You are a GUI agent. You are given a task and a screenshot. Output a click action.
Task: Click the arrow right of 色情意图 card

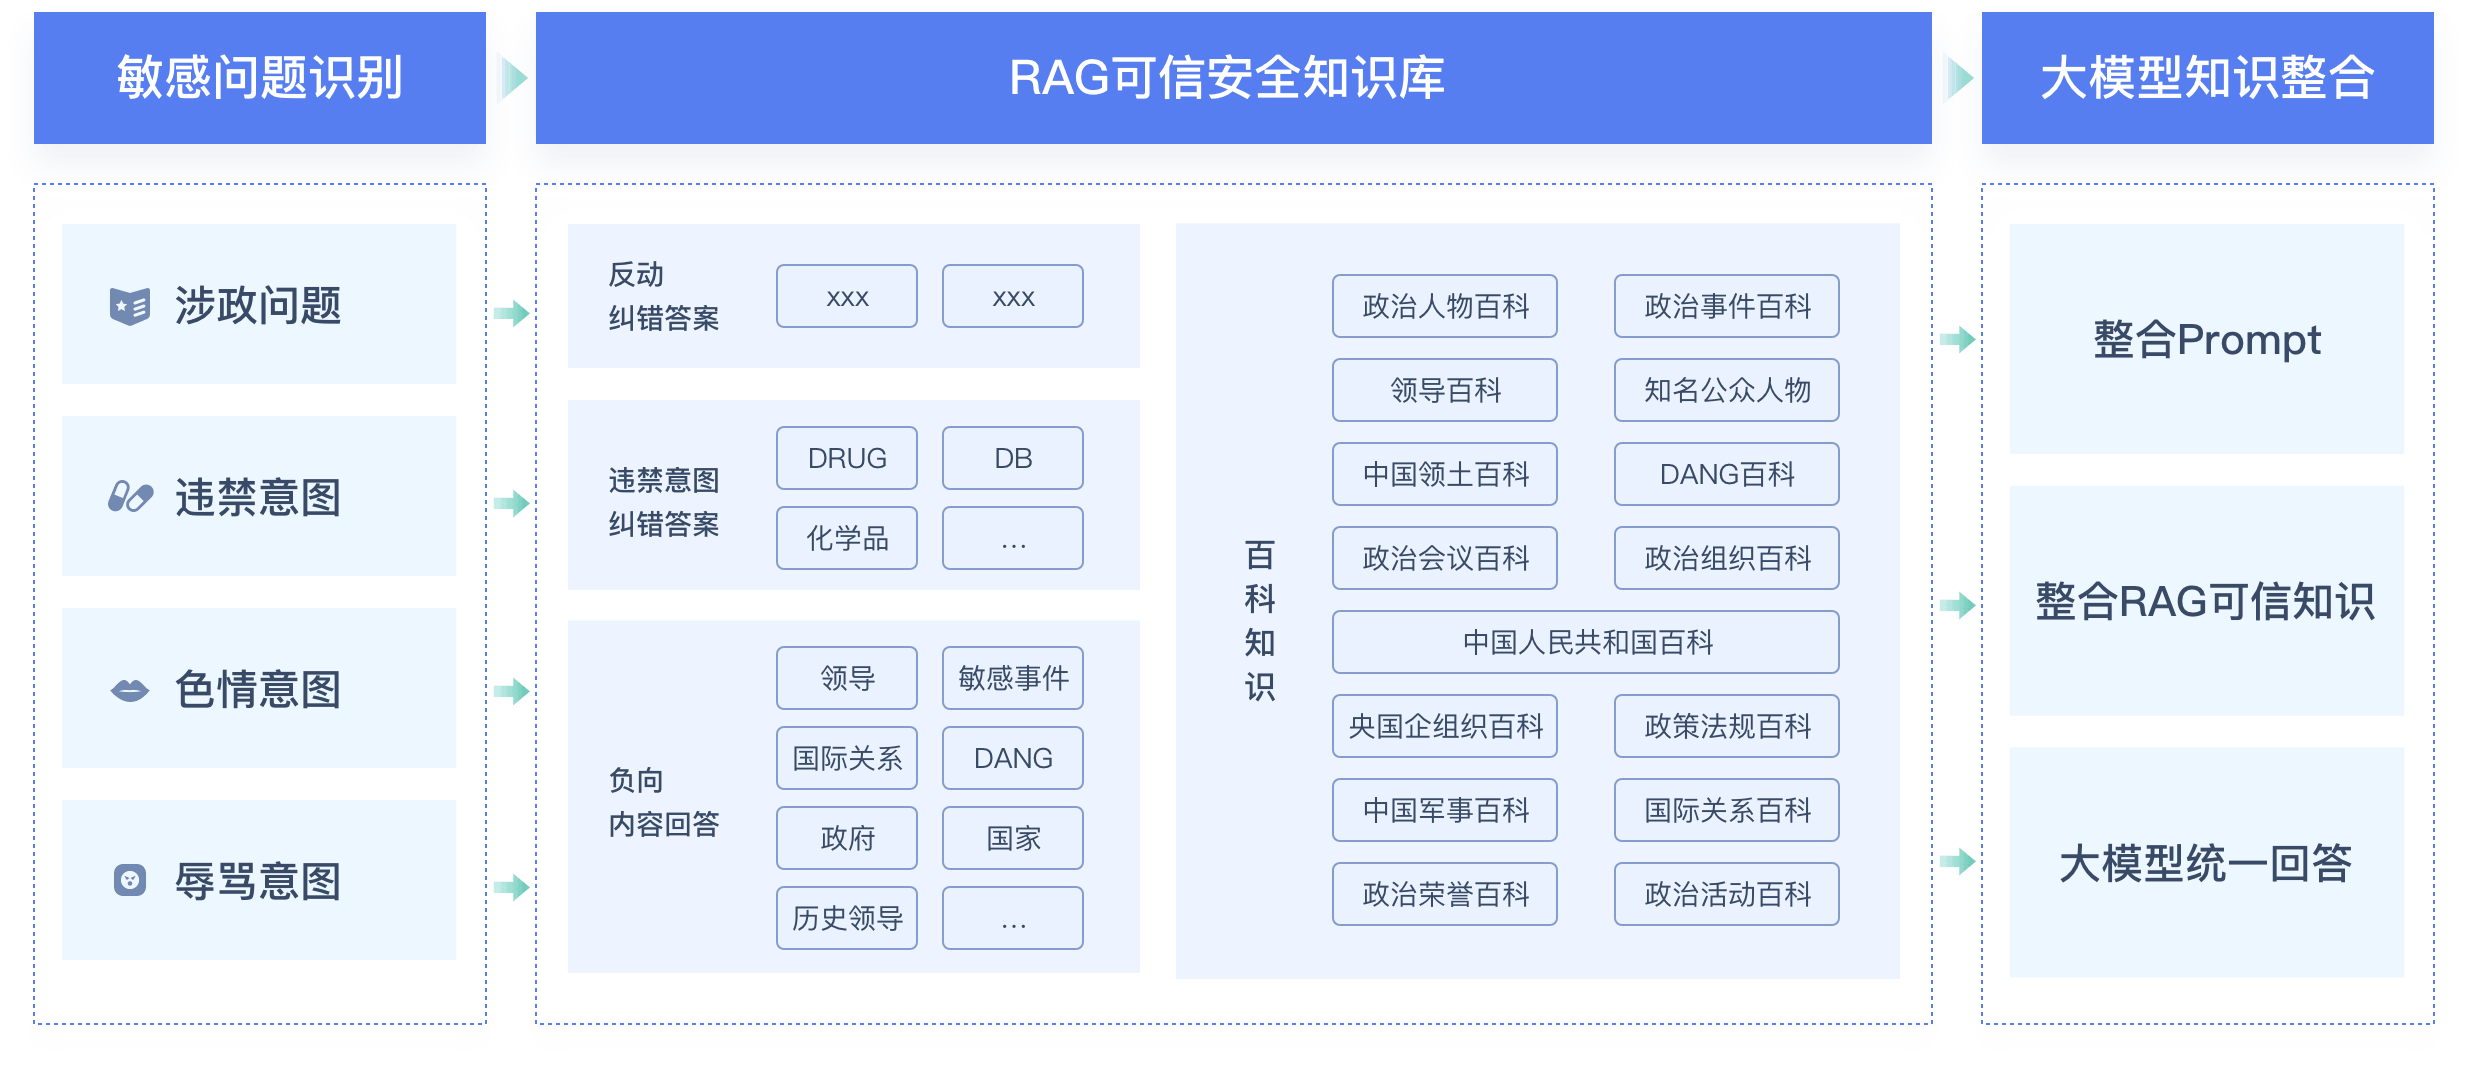511,690
